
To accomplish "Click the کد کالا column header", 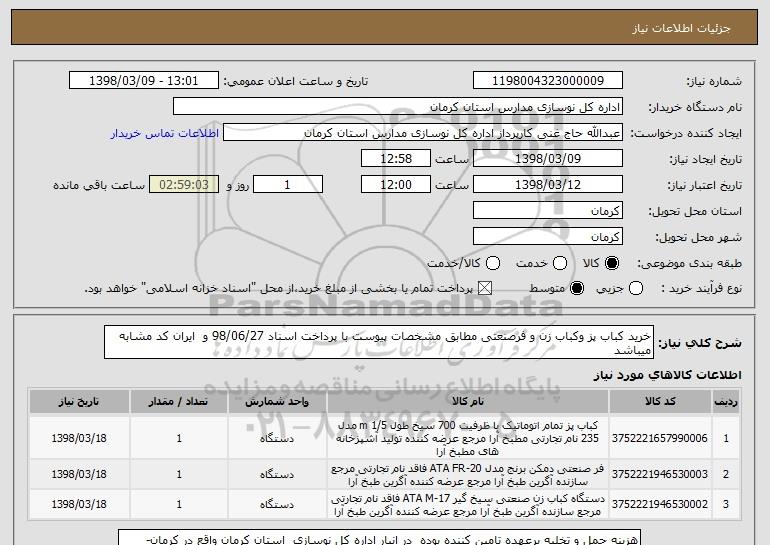I will coord(660,402).
